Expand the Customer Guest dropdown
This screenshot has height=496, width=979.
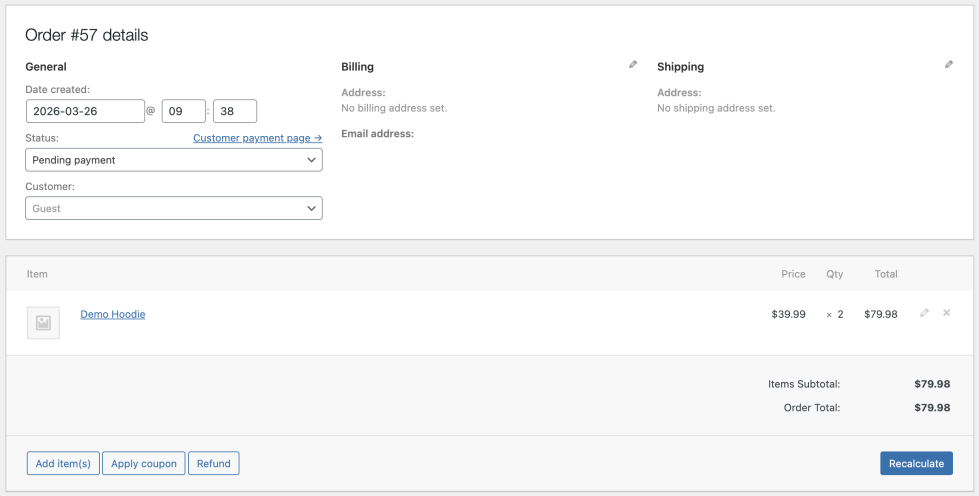click(x=173, y=208)
